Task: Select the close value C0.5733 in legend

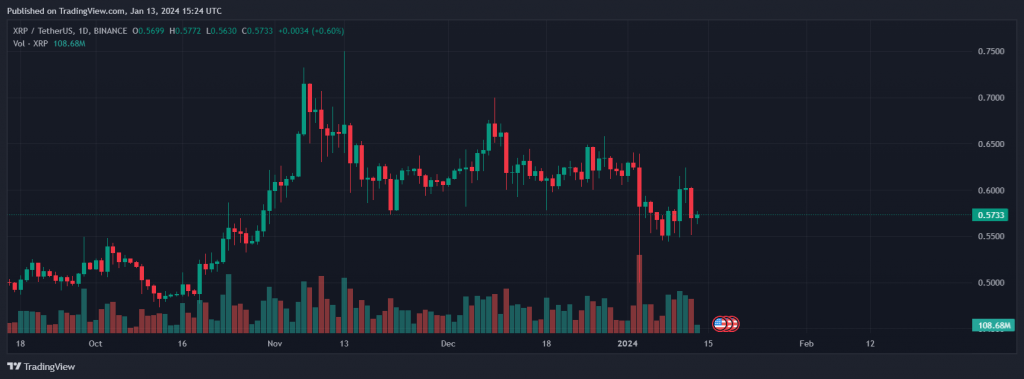Action: pos(258,31)
